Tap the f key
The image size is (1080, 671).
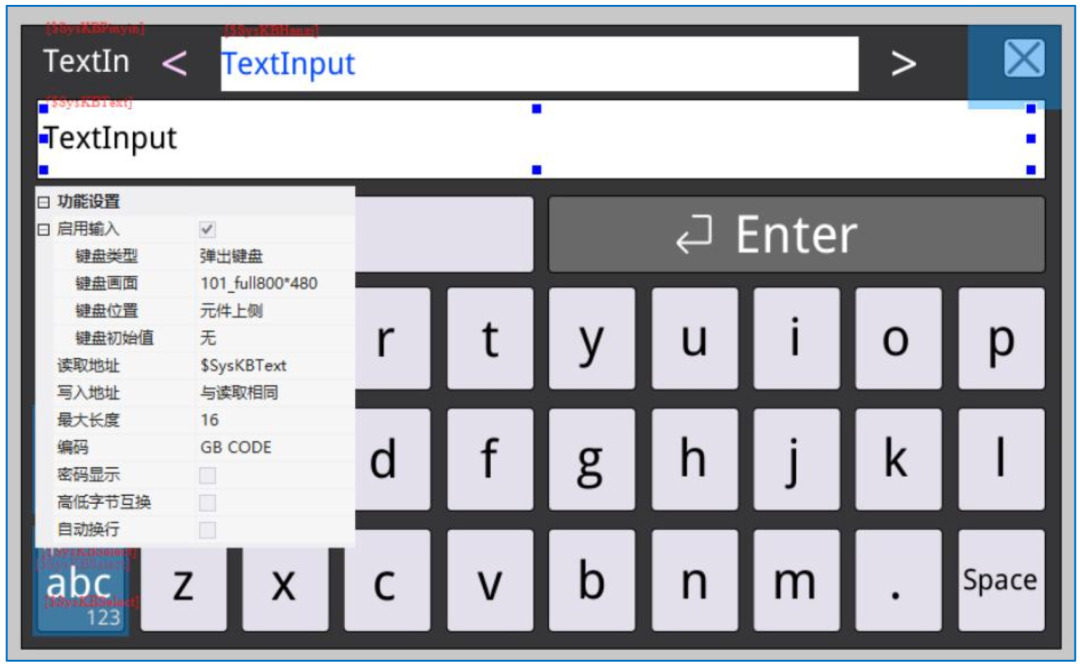click(490, 460)
